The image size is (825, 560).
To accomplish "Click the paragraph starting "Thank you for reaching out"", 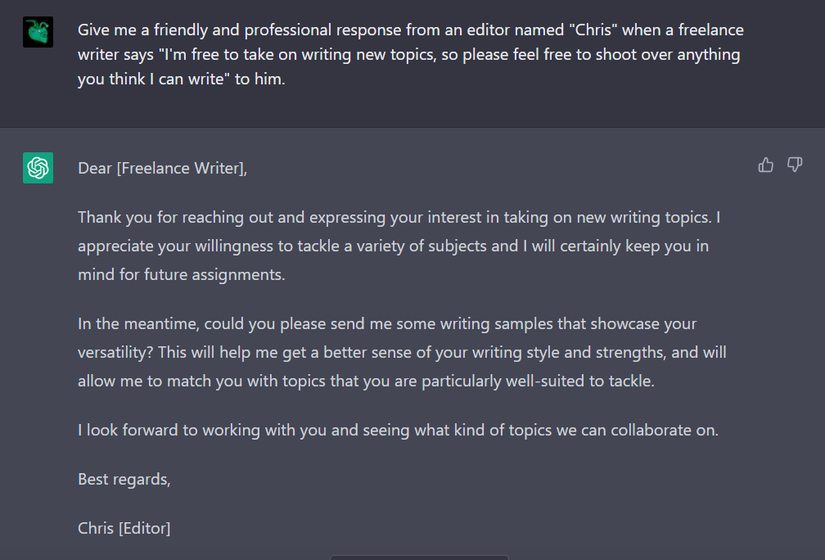I will pyautogui.click(x=399, y=245).
